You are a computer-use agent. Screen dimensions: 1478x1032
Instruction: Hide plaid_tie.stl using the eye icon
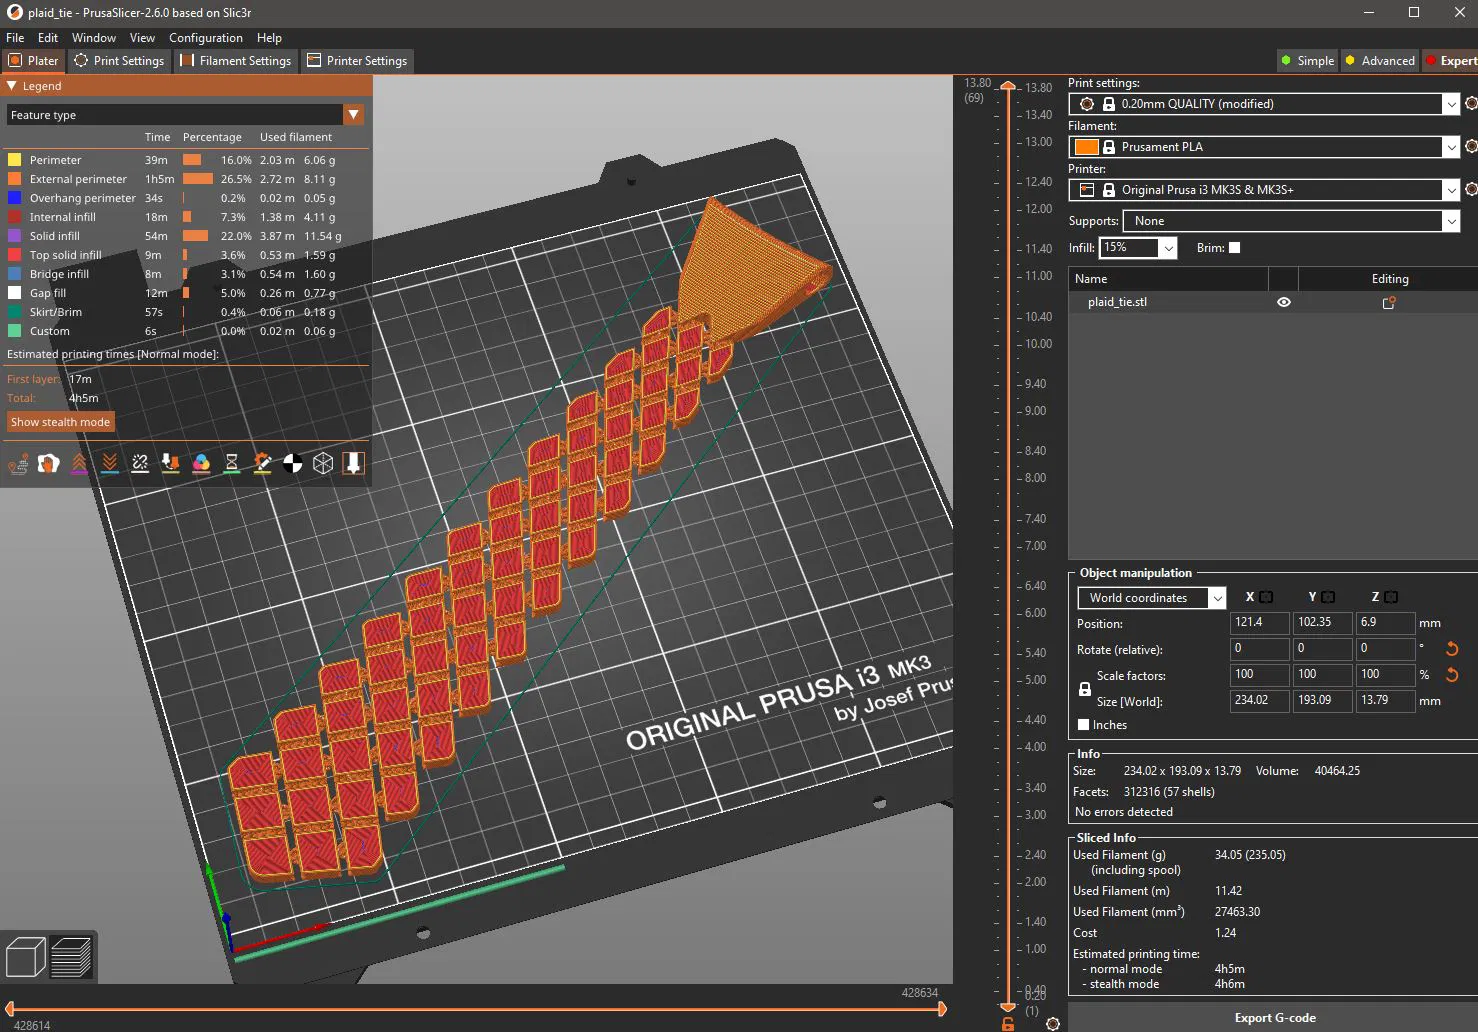(x=1283, y=302)
